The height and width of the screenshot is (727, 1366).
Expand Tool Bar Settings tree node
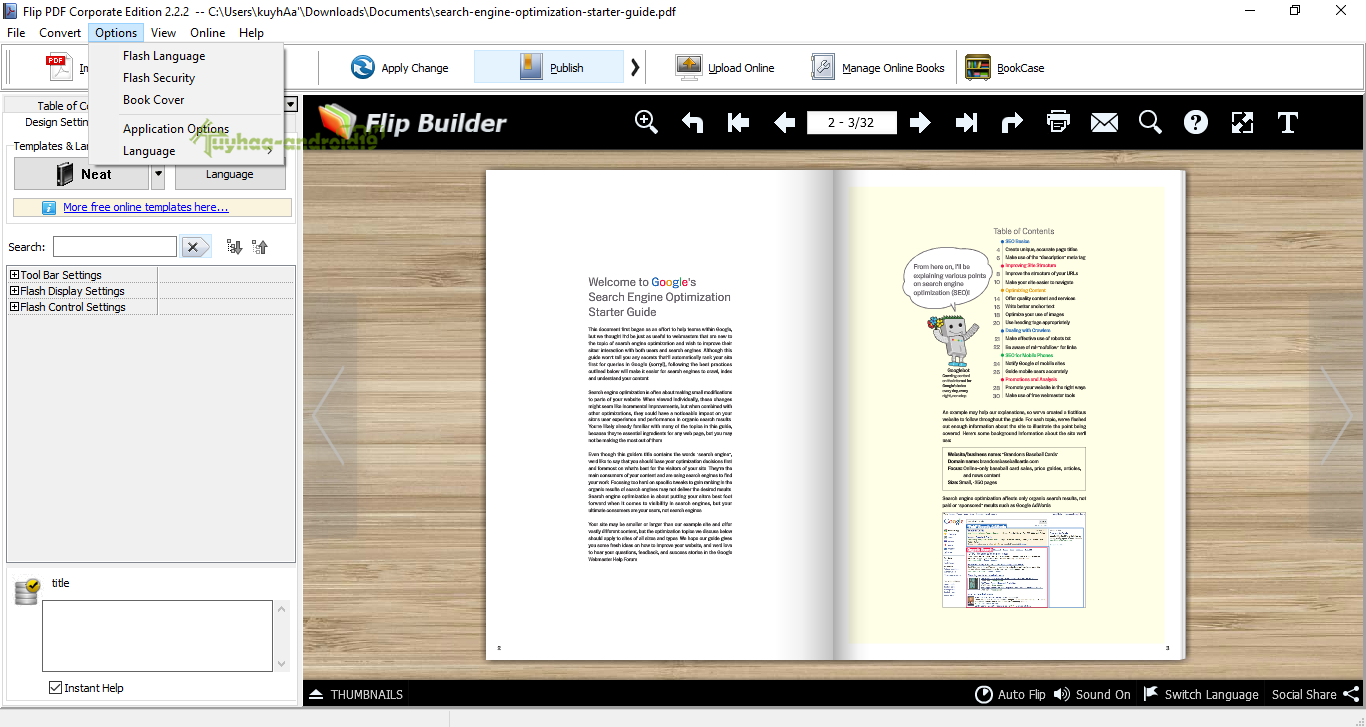click(15, 275)
